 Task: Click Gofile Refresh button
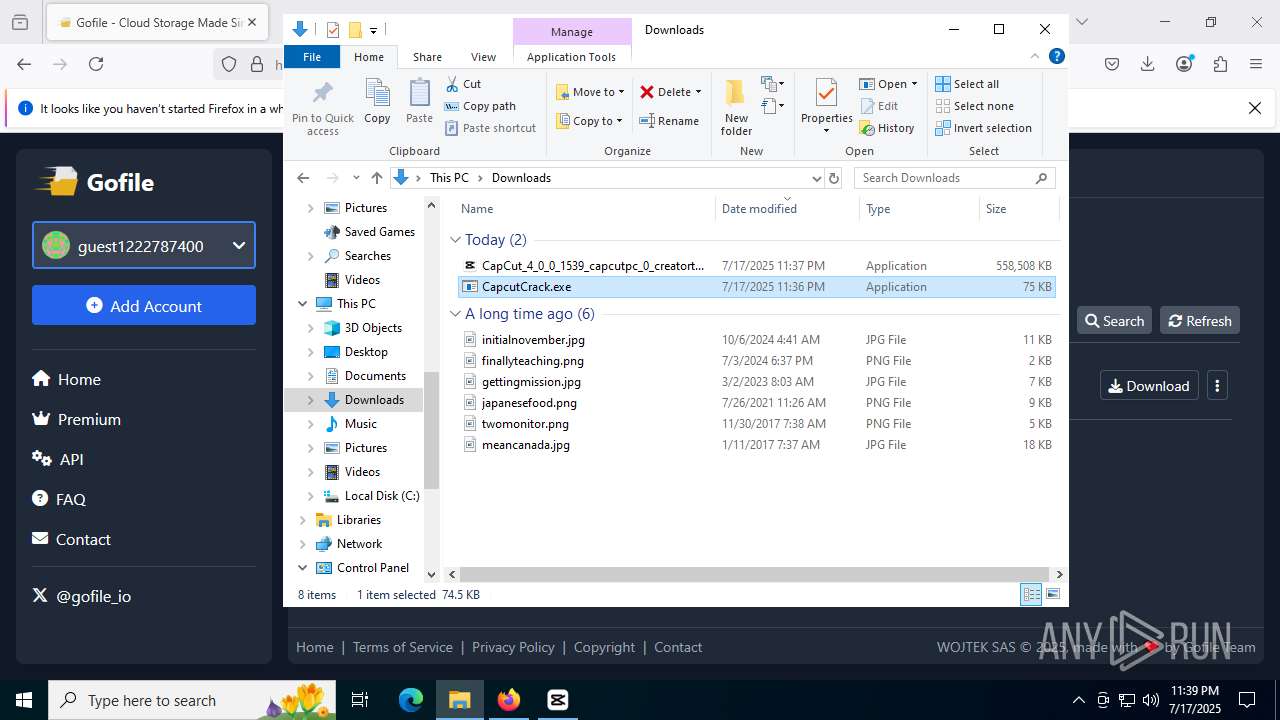1200,321
